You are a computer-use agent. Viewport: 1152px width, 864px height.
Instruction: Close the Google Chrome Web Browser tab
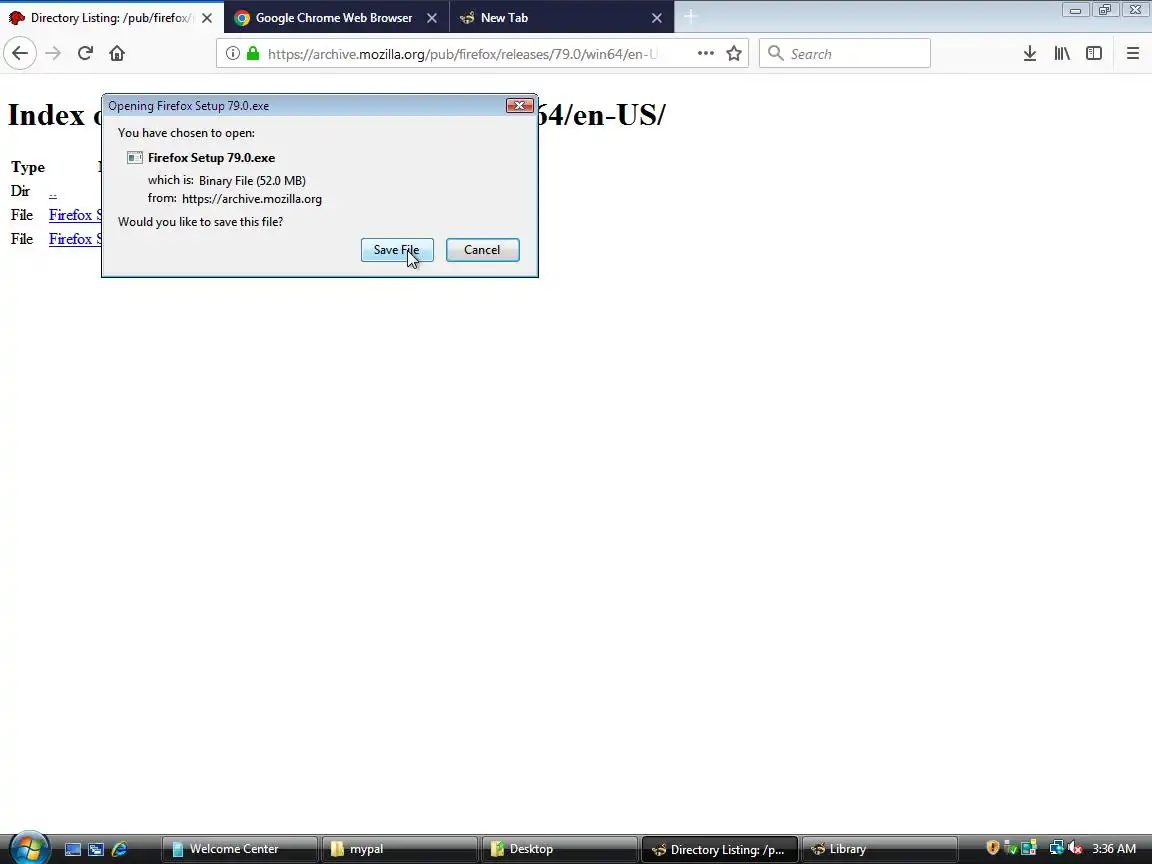click(432, 18)
